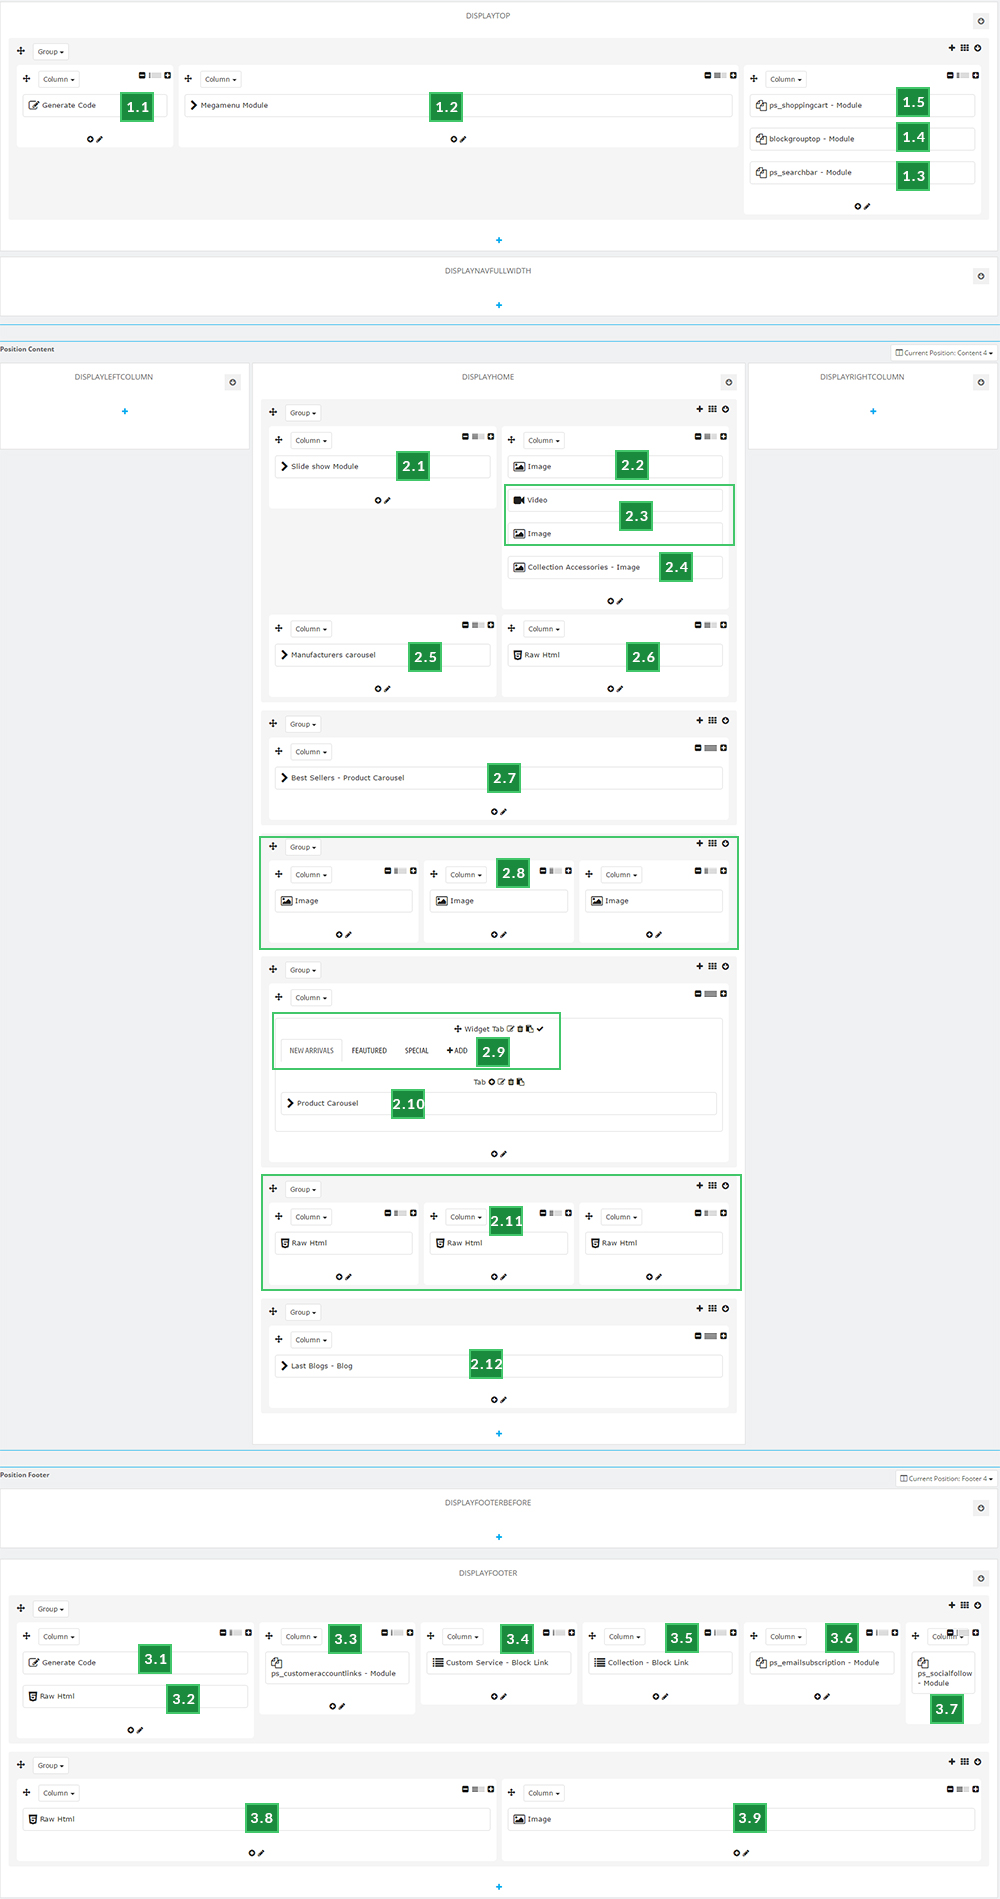Reduce width of Slide show Module column
Image resolution: width=1000 pixels, height=1899 pixels.
(x=465, y=437)
